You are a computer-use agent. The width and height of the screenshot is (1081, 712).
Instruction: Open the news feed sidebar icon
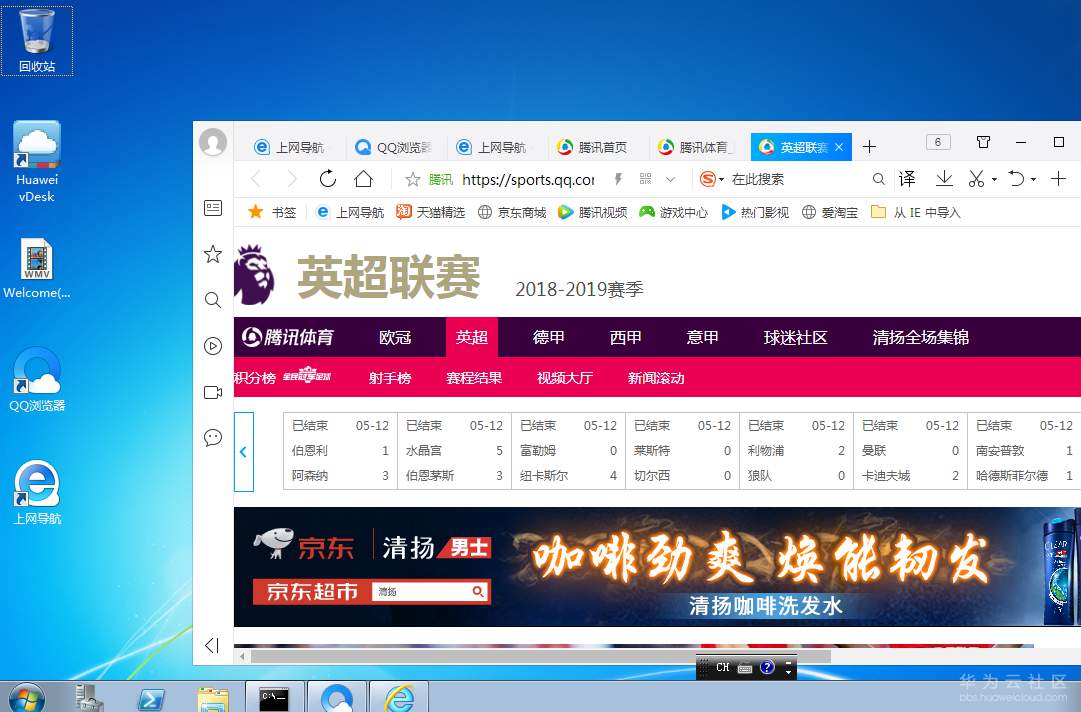point(213,208)
